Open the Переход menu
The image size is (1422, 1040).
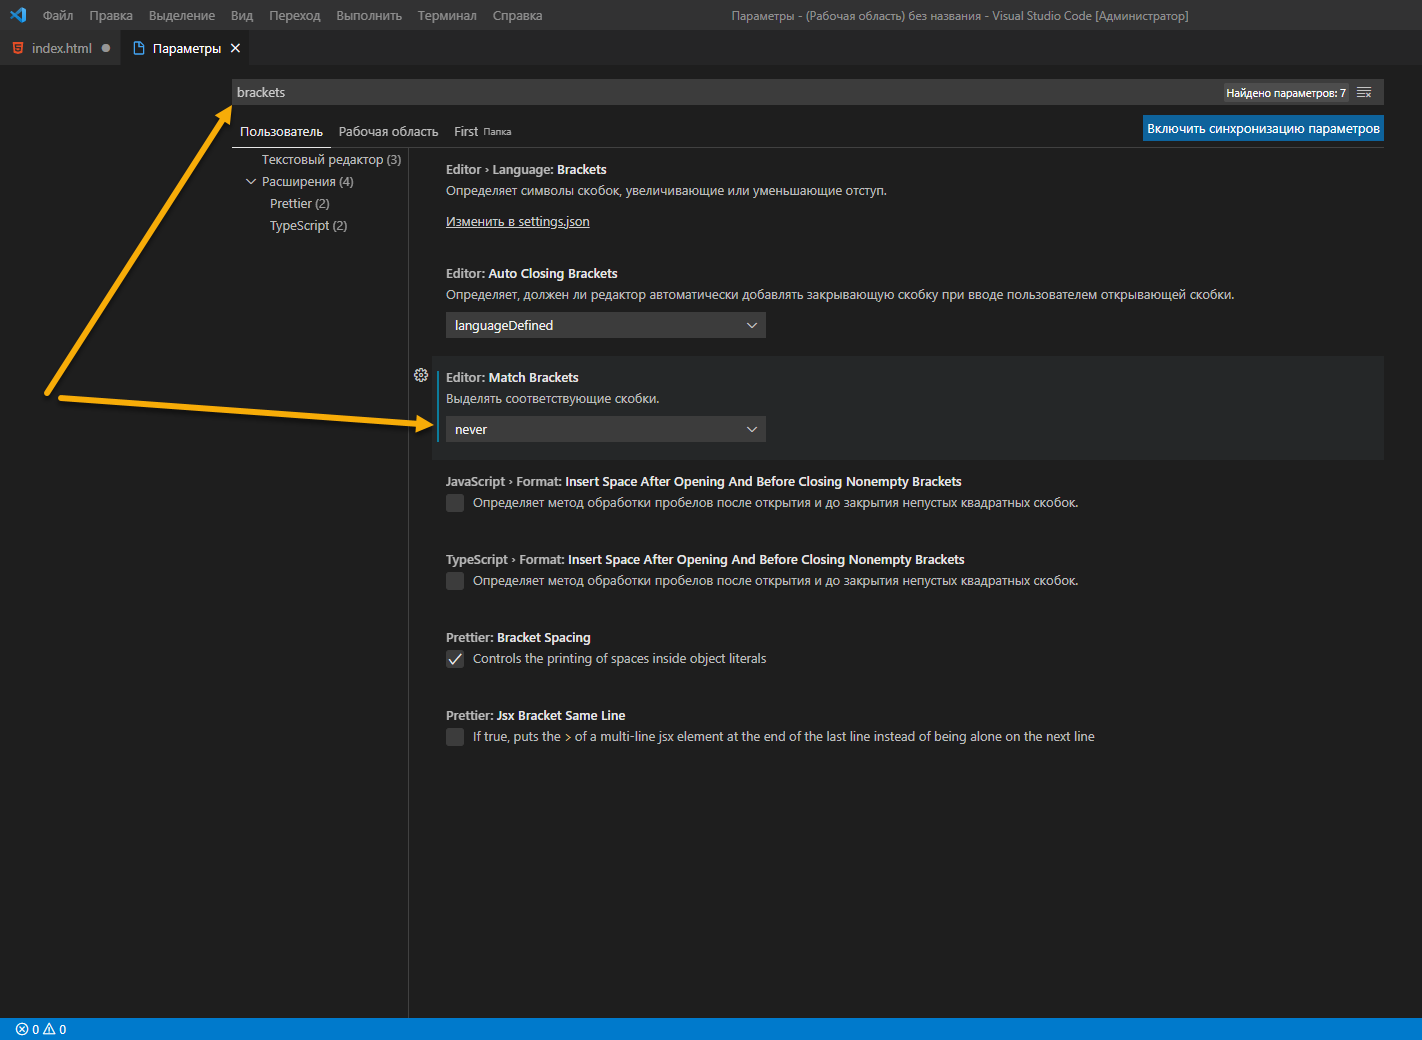(x=295, y=15)
